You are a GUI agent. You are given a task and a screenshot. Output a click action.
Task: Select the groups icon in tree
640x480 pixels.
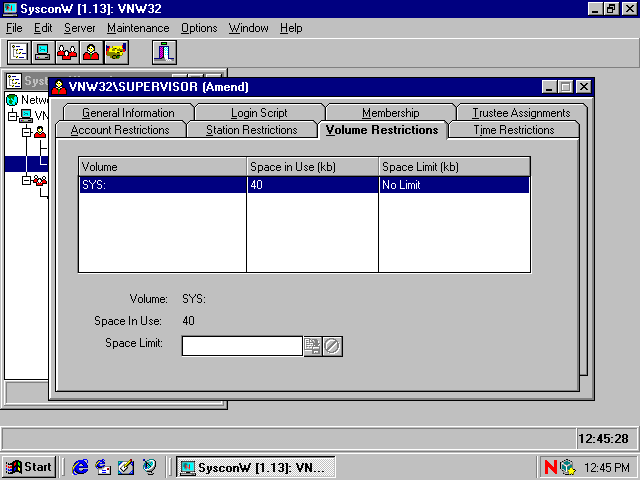(40, 180)
